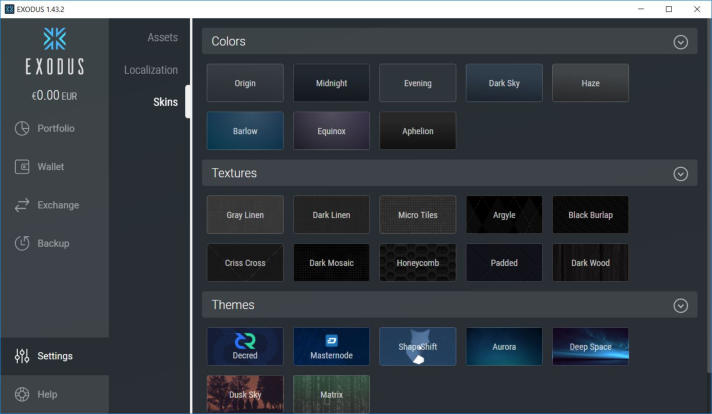This screenshot has height=414, width=712.
Task: Pick the Padded texture
Action: tap(504, 262)
